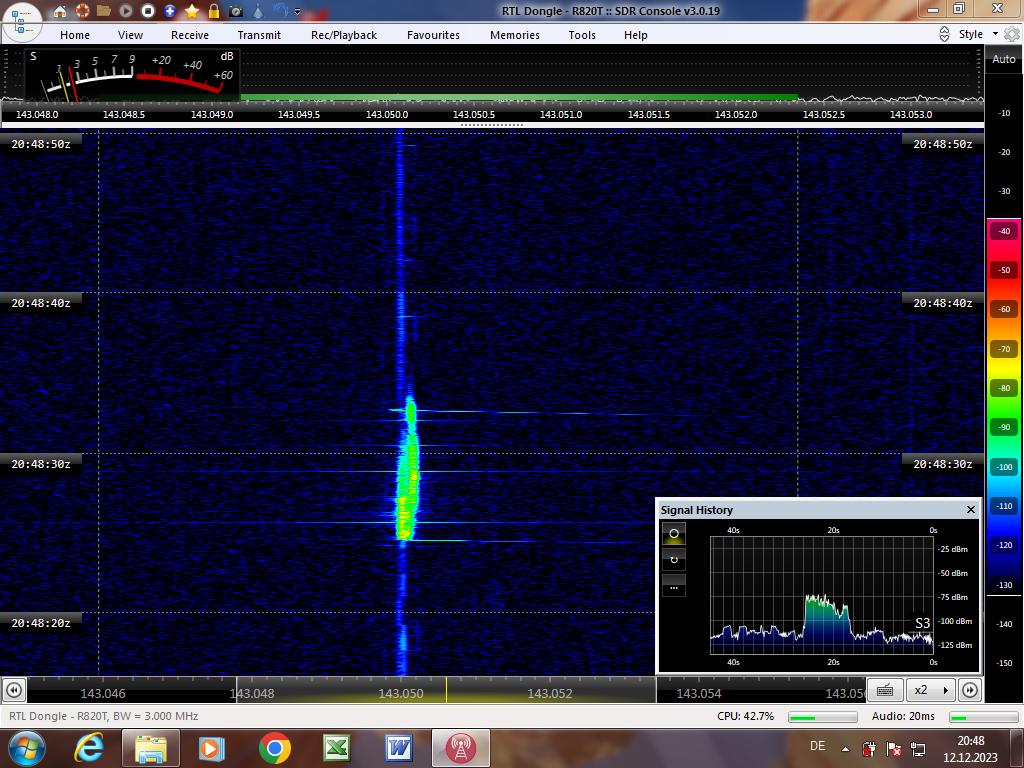This screenshot has width=1024, height=768.
Task: Click the 20:48:40z timestamp label at left
Action: pyautogui.click(x=40, y=303)
